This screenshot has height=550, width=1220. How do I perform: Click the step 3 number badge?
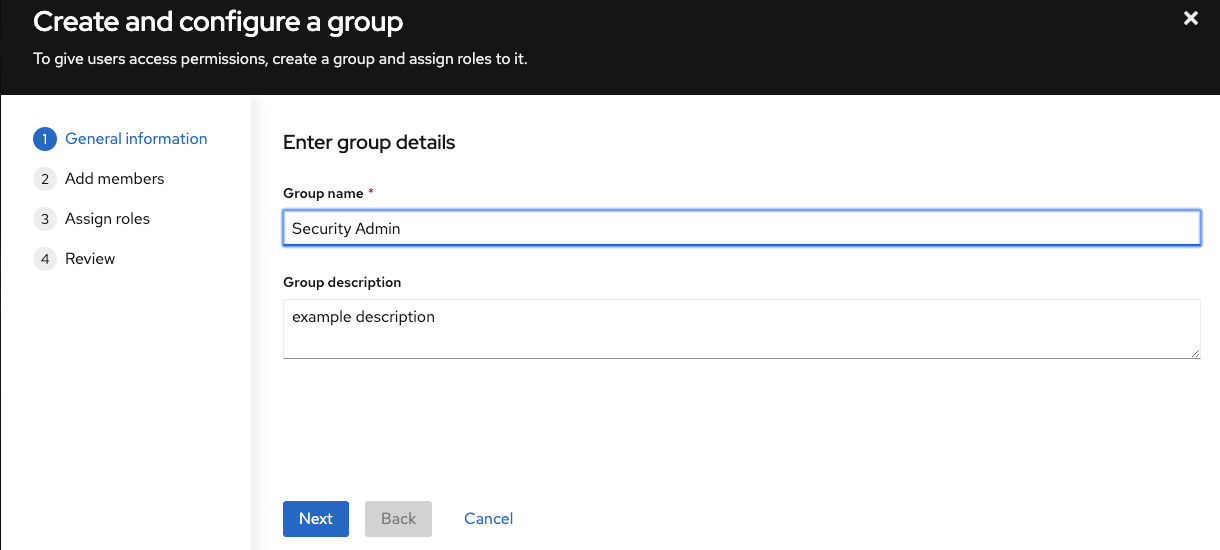tap(44, 219)
